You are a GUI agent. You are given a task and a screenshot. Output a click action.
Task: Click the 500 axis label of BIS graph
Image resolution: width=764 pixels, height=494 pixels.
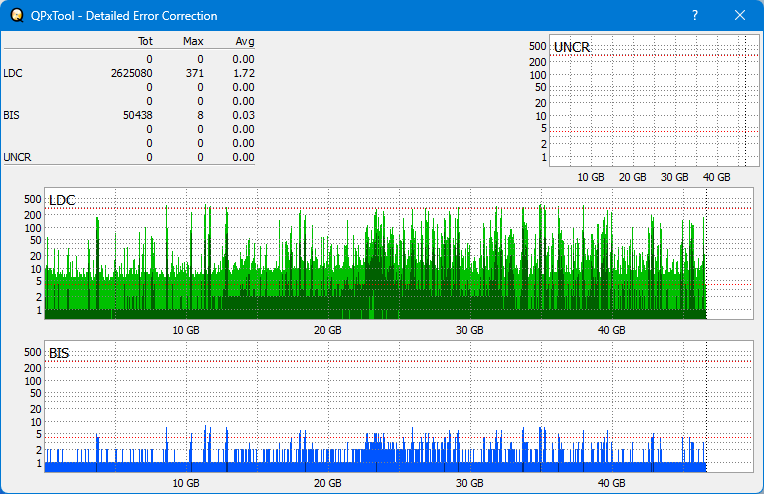(x=33, y=352)
